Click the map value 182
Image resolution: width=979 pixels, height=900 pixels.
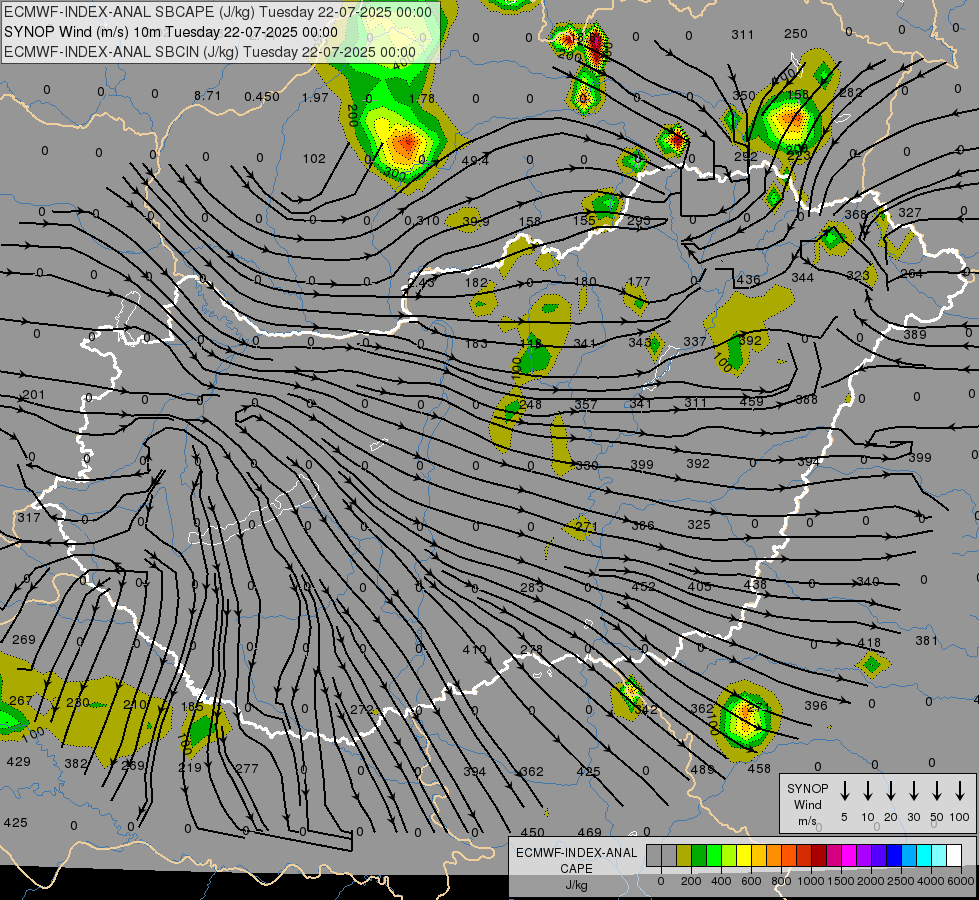coord(476,282)
